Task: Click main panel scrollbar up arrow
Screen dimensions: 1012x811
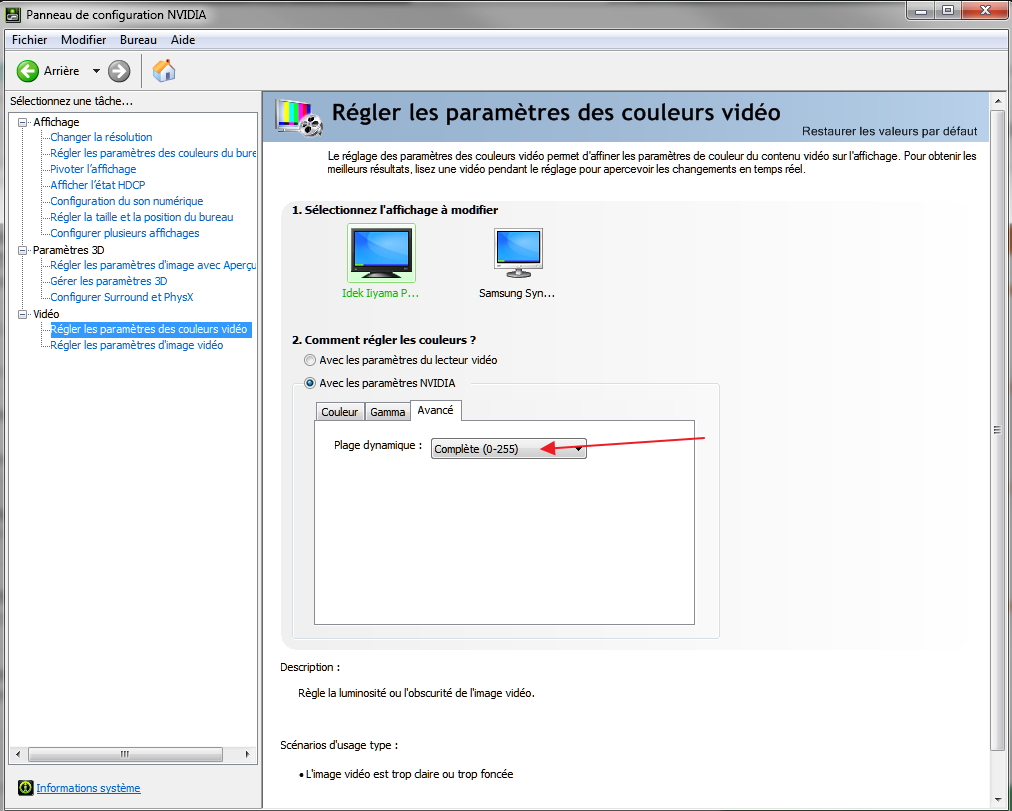Action: click(x=998, y=101)
